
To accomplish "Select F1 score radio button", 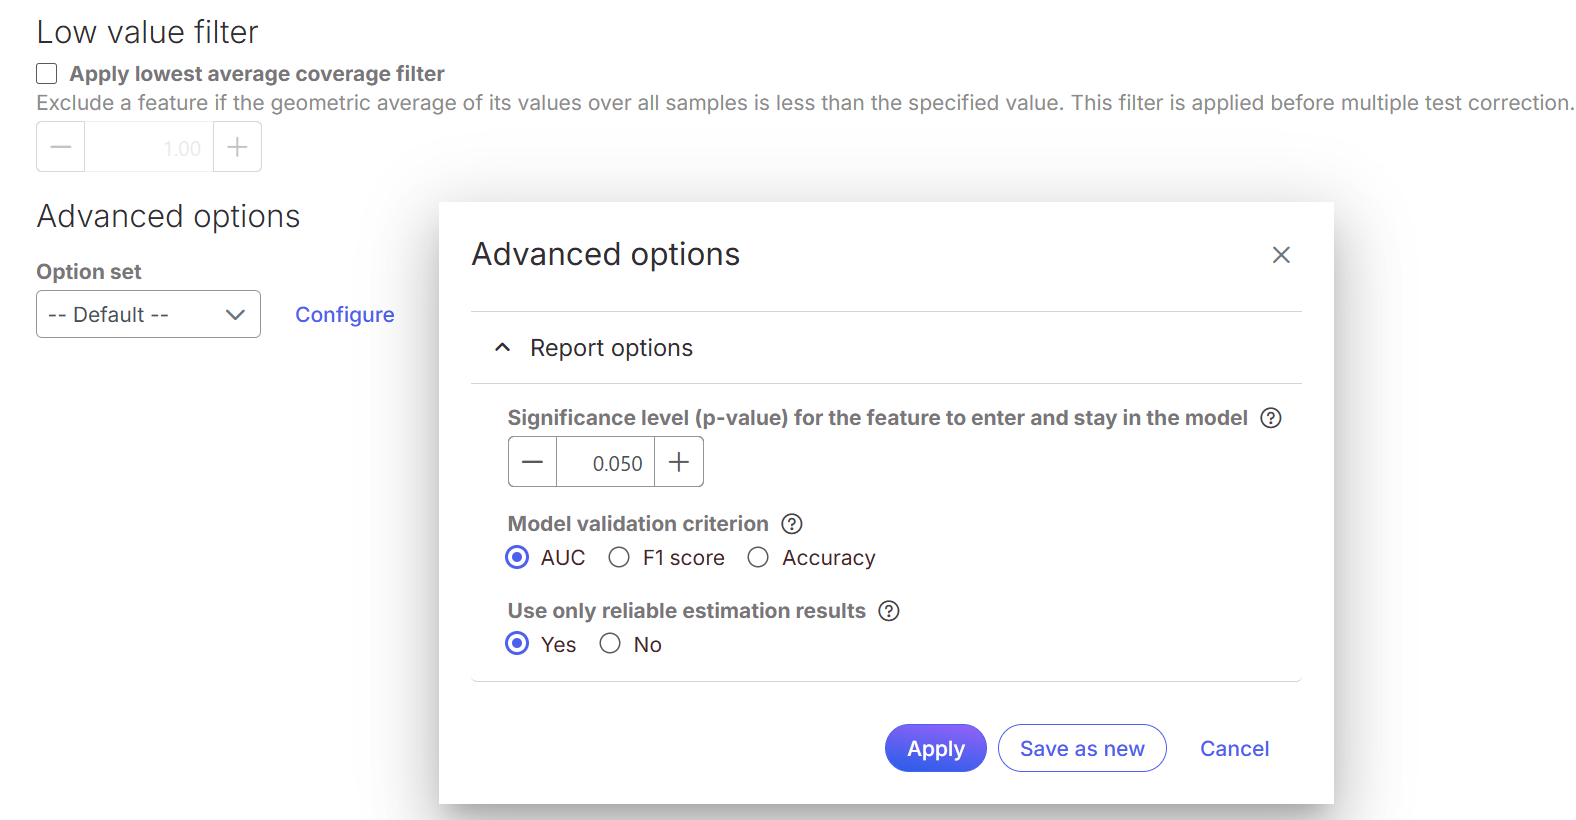I will click(619, 557).
